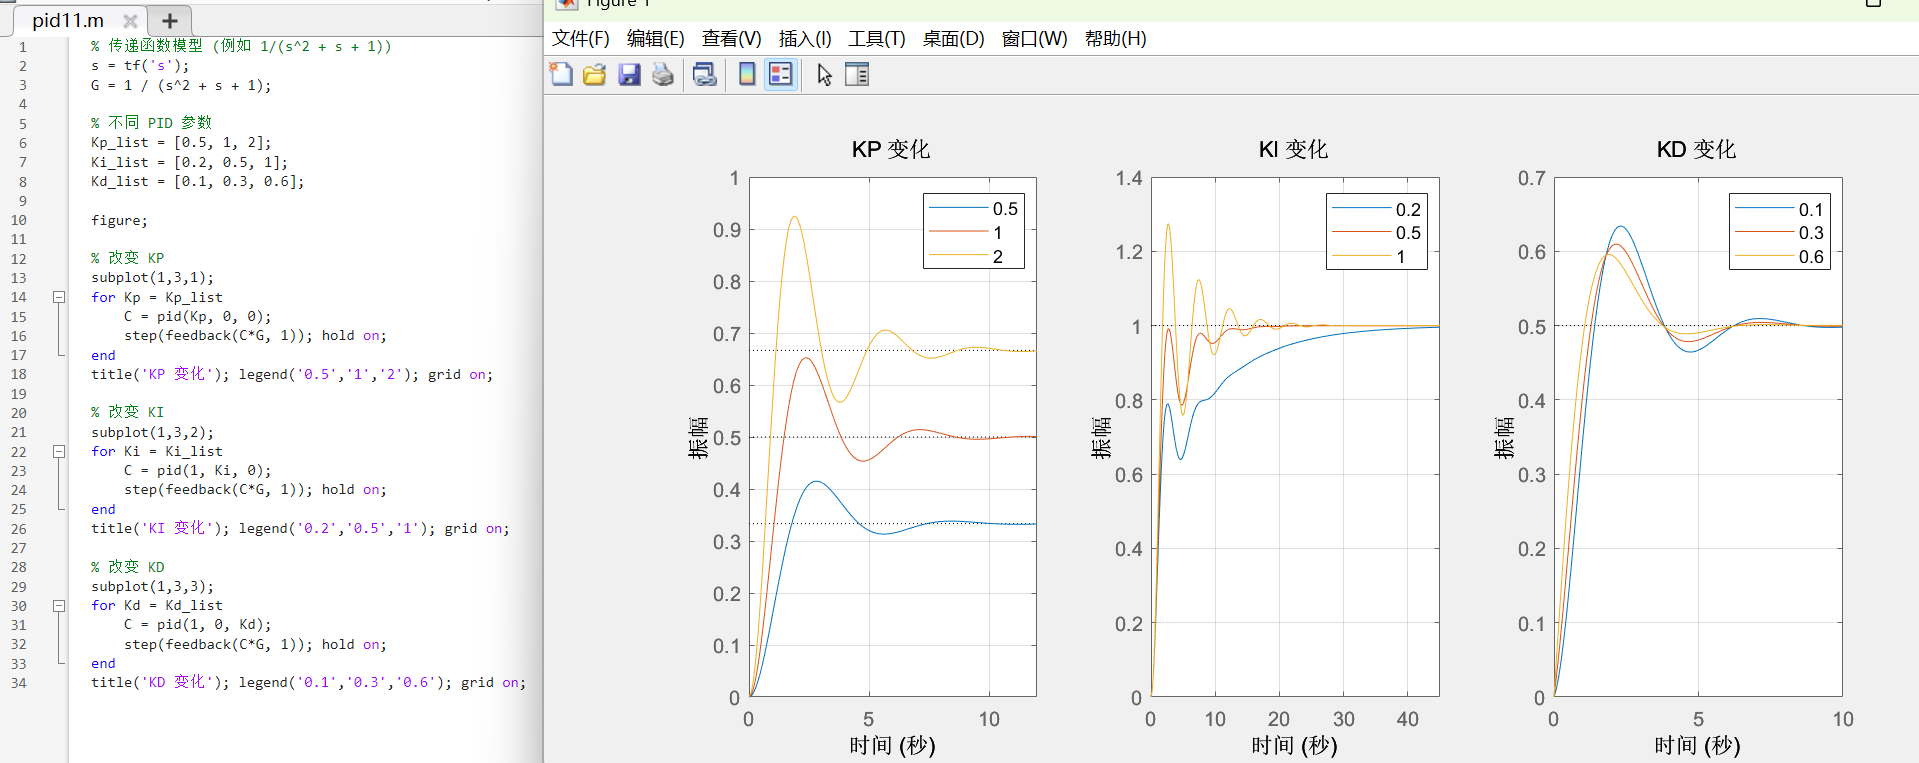Image resolution: width=1919 pixels, height=763 pixels.
Task: Close the pid11.m editor tab
Action: pos(130,20)
